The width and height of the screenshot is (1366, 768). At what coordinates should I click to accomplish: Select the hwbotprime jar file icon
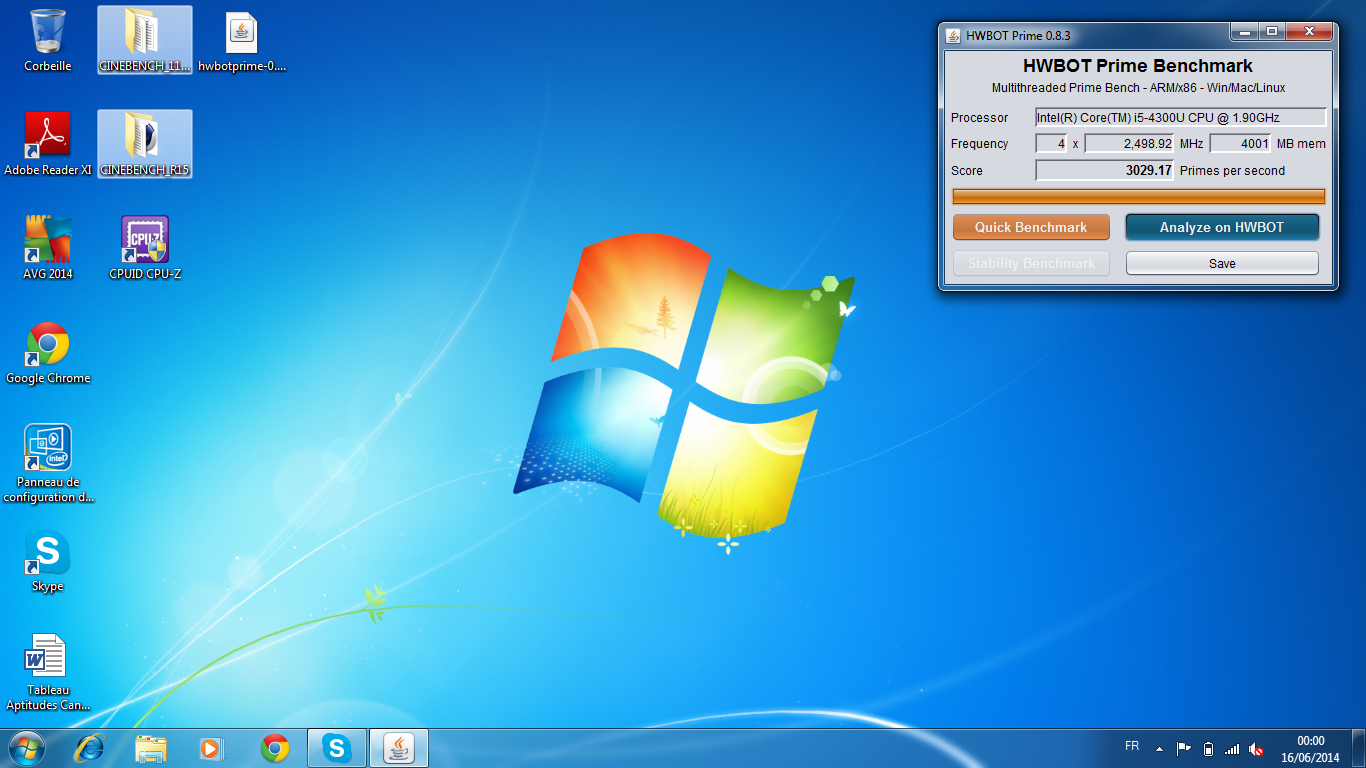pos(242,40)
